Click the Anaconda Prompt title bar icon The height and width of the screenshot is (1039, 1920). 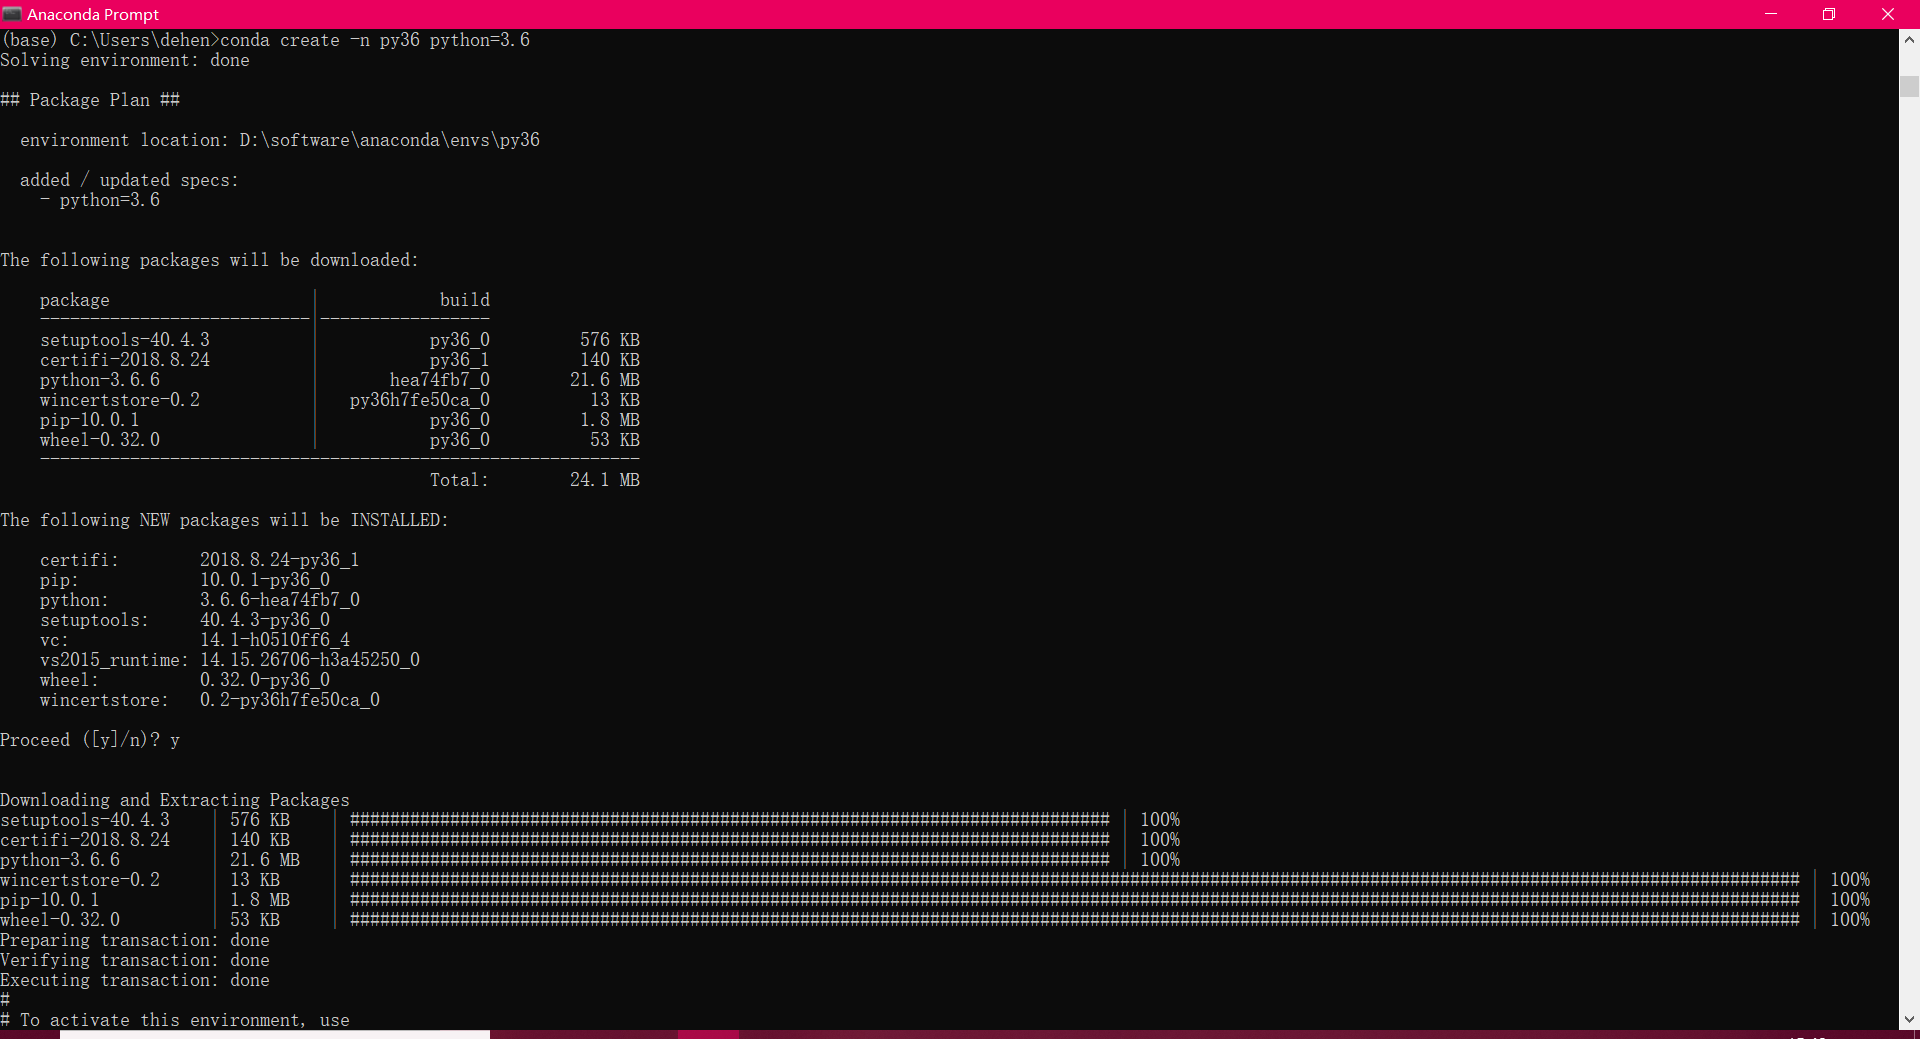12,14
